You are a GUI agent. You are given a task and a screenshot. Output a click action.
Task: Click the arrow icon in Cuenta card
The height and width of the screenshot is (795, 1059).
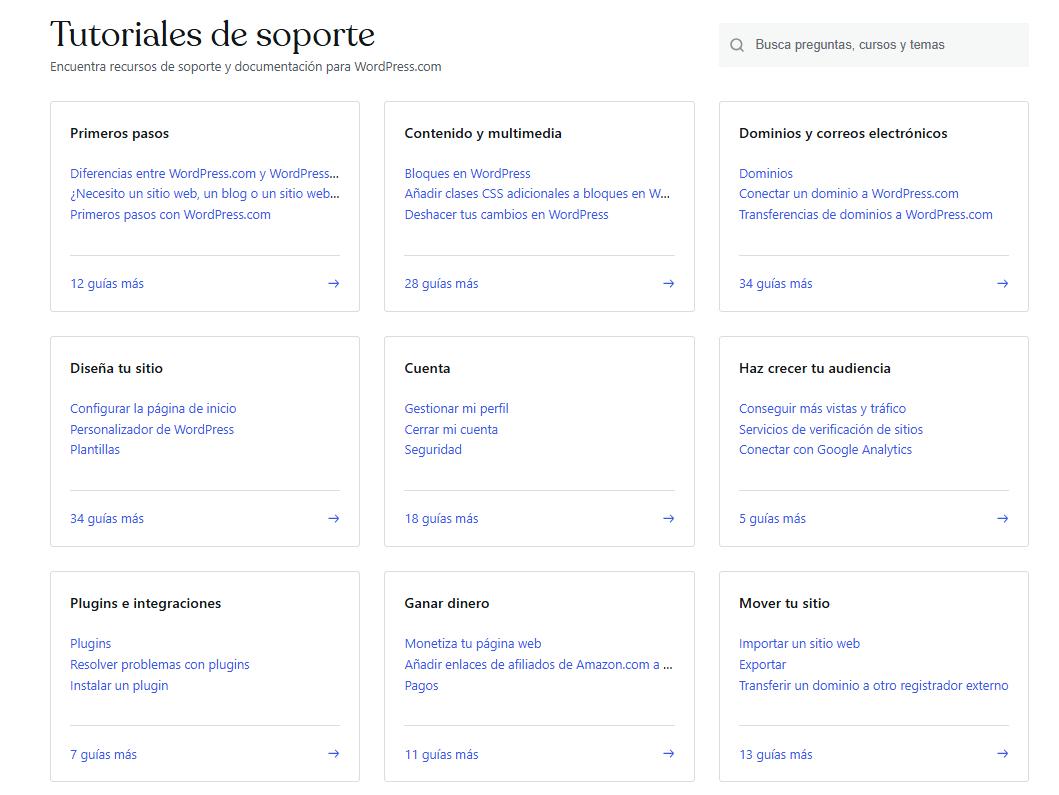coord(668,518)
